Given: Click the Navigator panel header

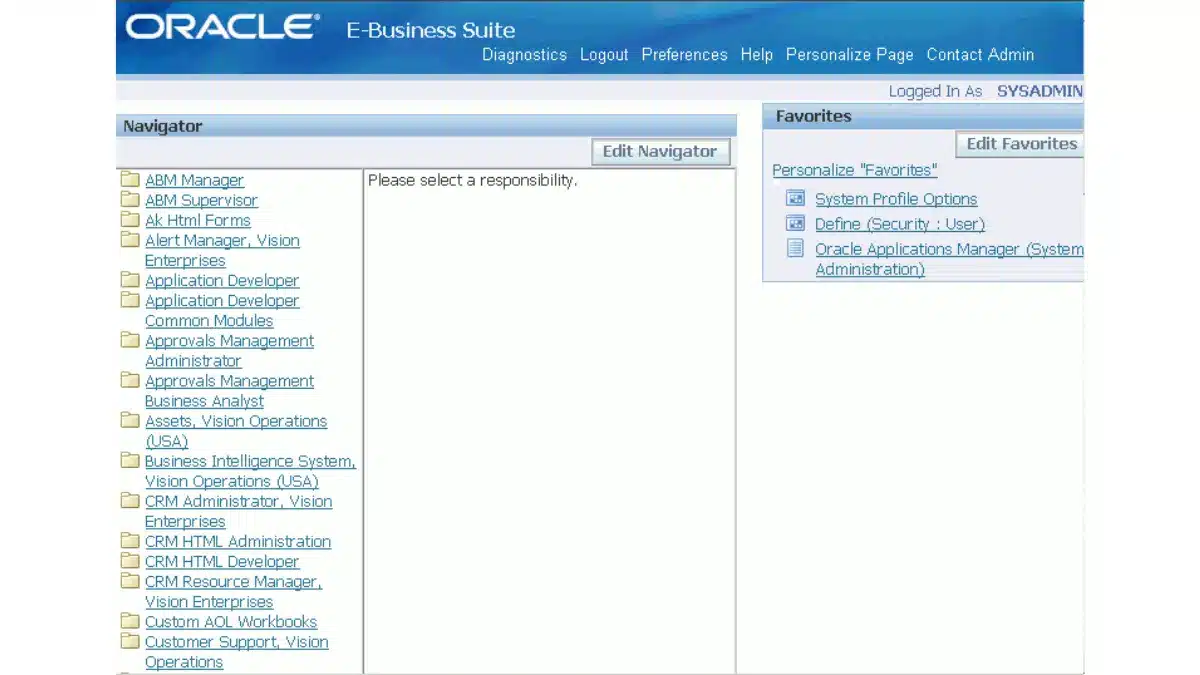Looking at the screenshot, I should pyautogui.click(x=427, y=126).
